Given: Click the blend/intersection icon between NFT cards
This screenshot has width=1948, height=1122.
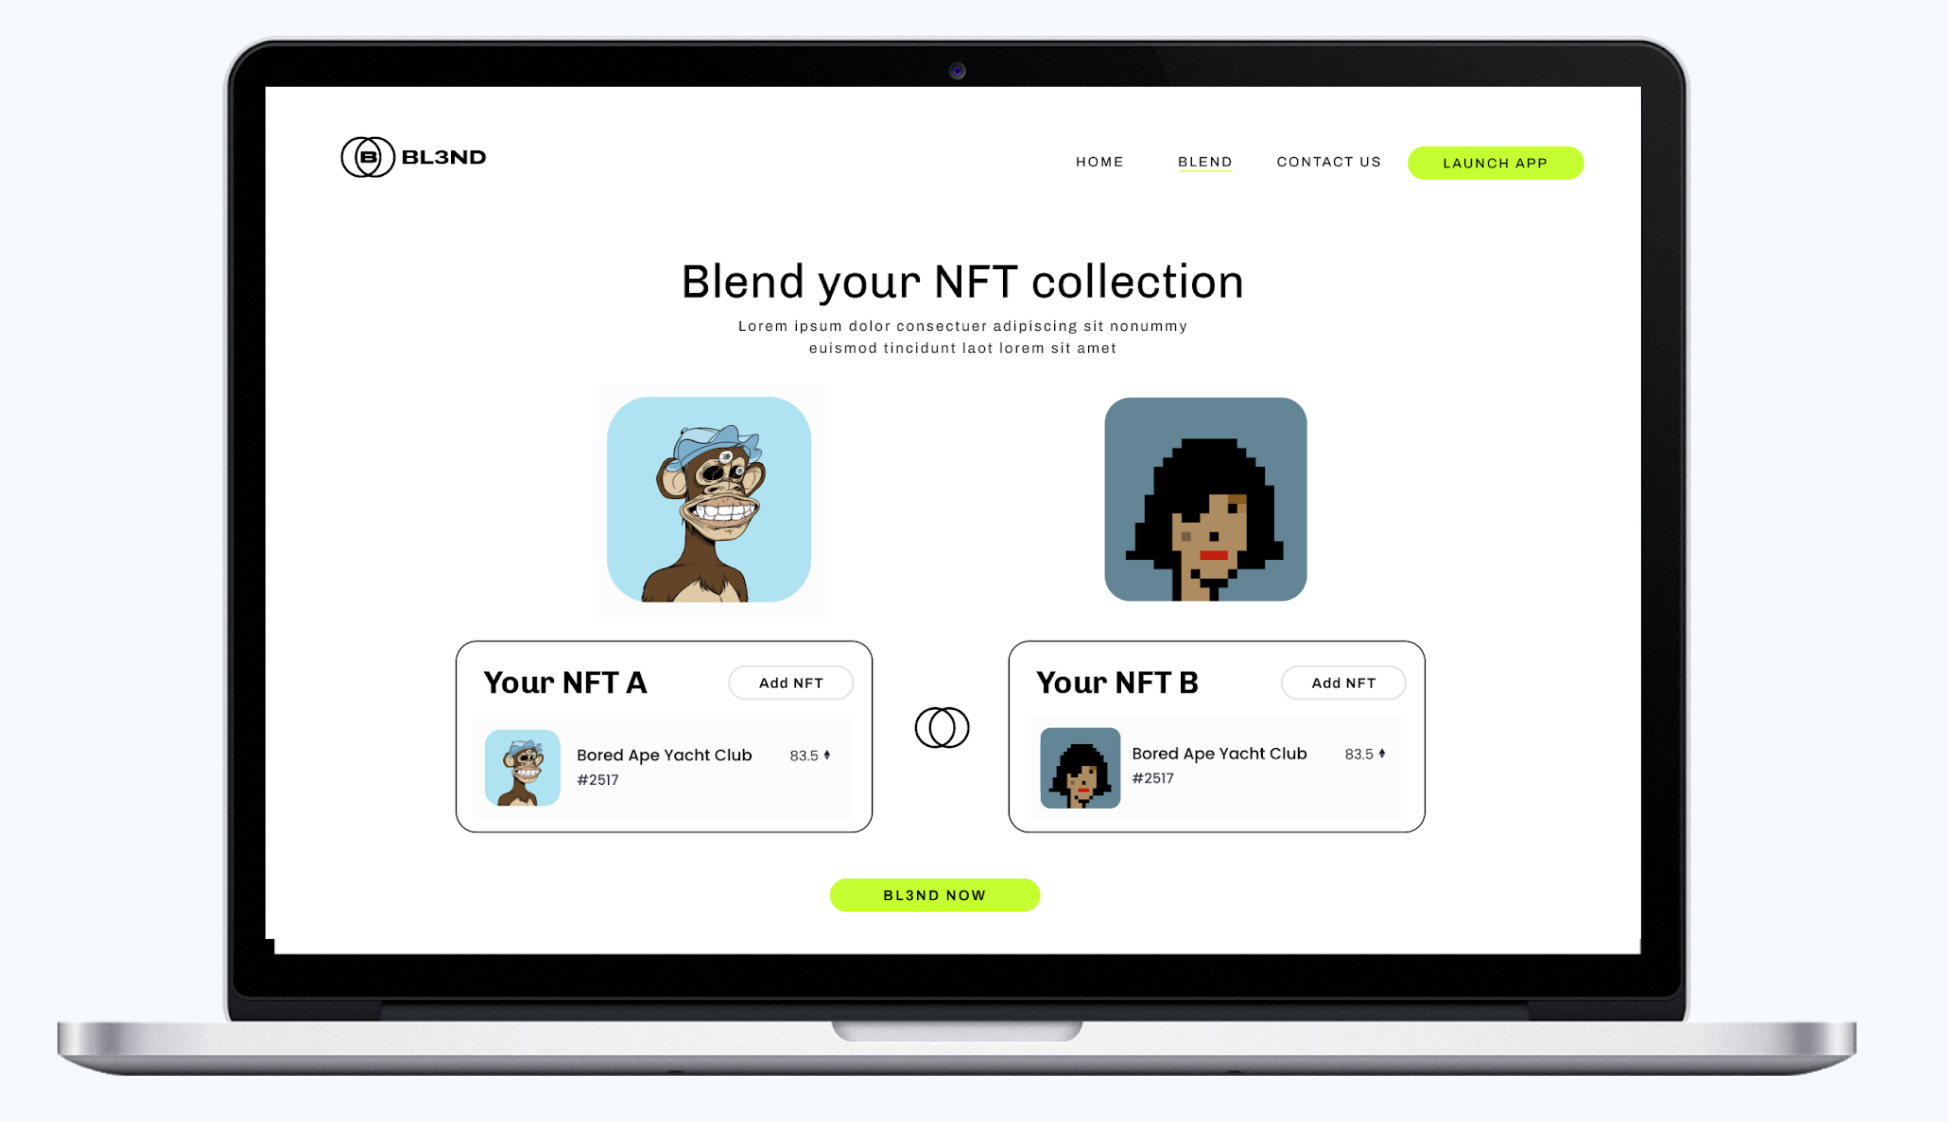Looking at the screenshot, I should coord(941,727).
